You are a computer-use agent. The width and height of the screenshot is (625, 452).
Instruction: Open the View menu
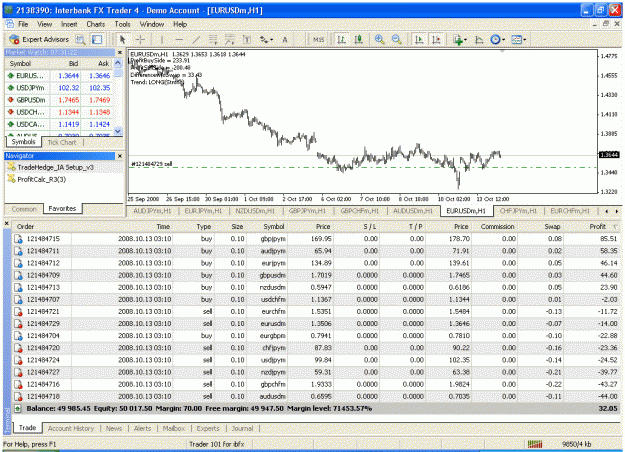pos(45,24)
